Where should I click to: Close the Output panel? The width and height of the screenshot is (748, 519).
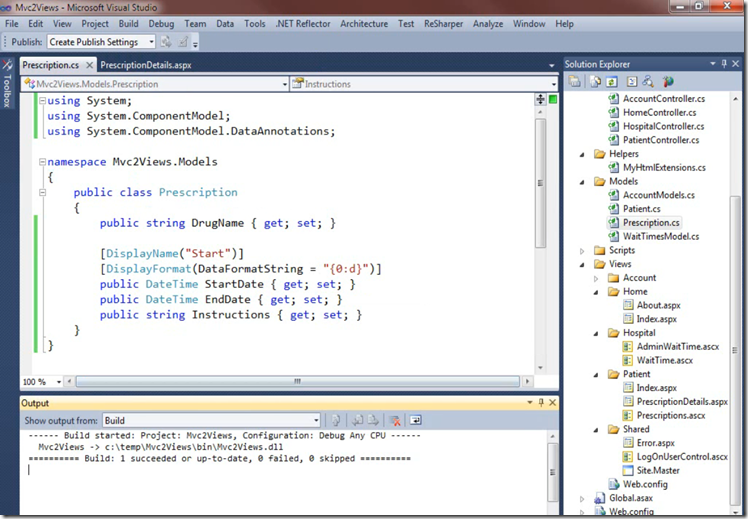(552, 403)
